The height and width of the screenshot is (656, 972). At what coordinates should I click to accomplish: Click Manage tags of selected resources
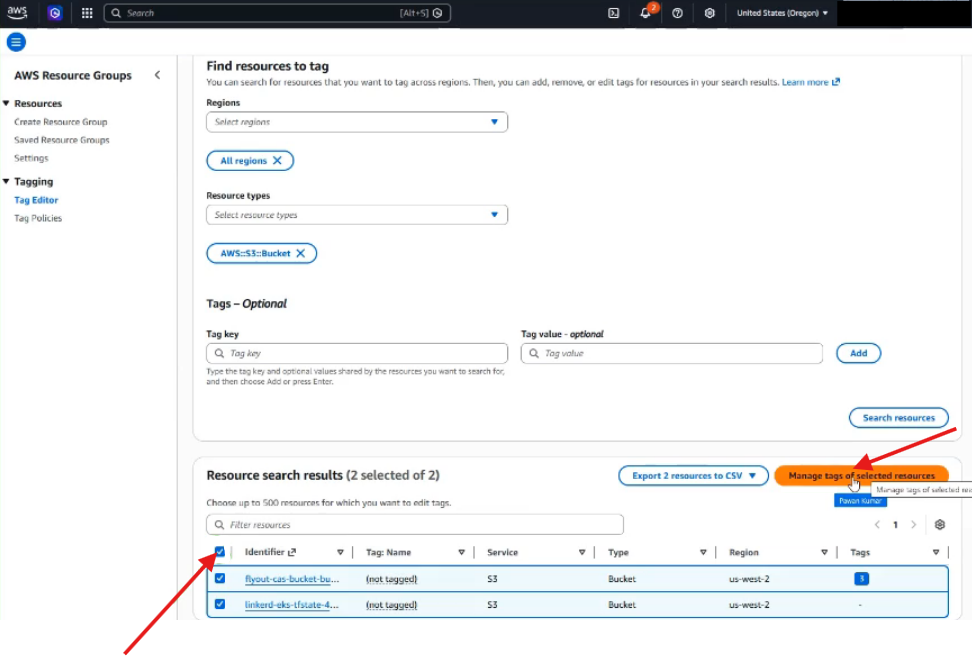pos(861,476)
